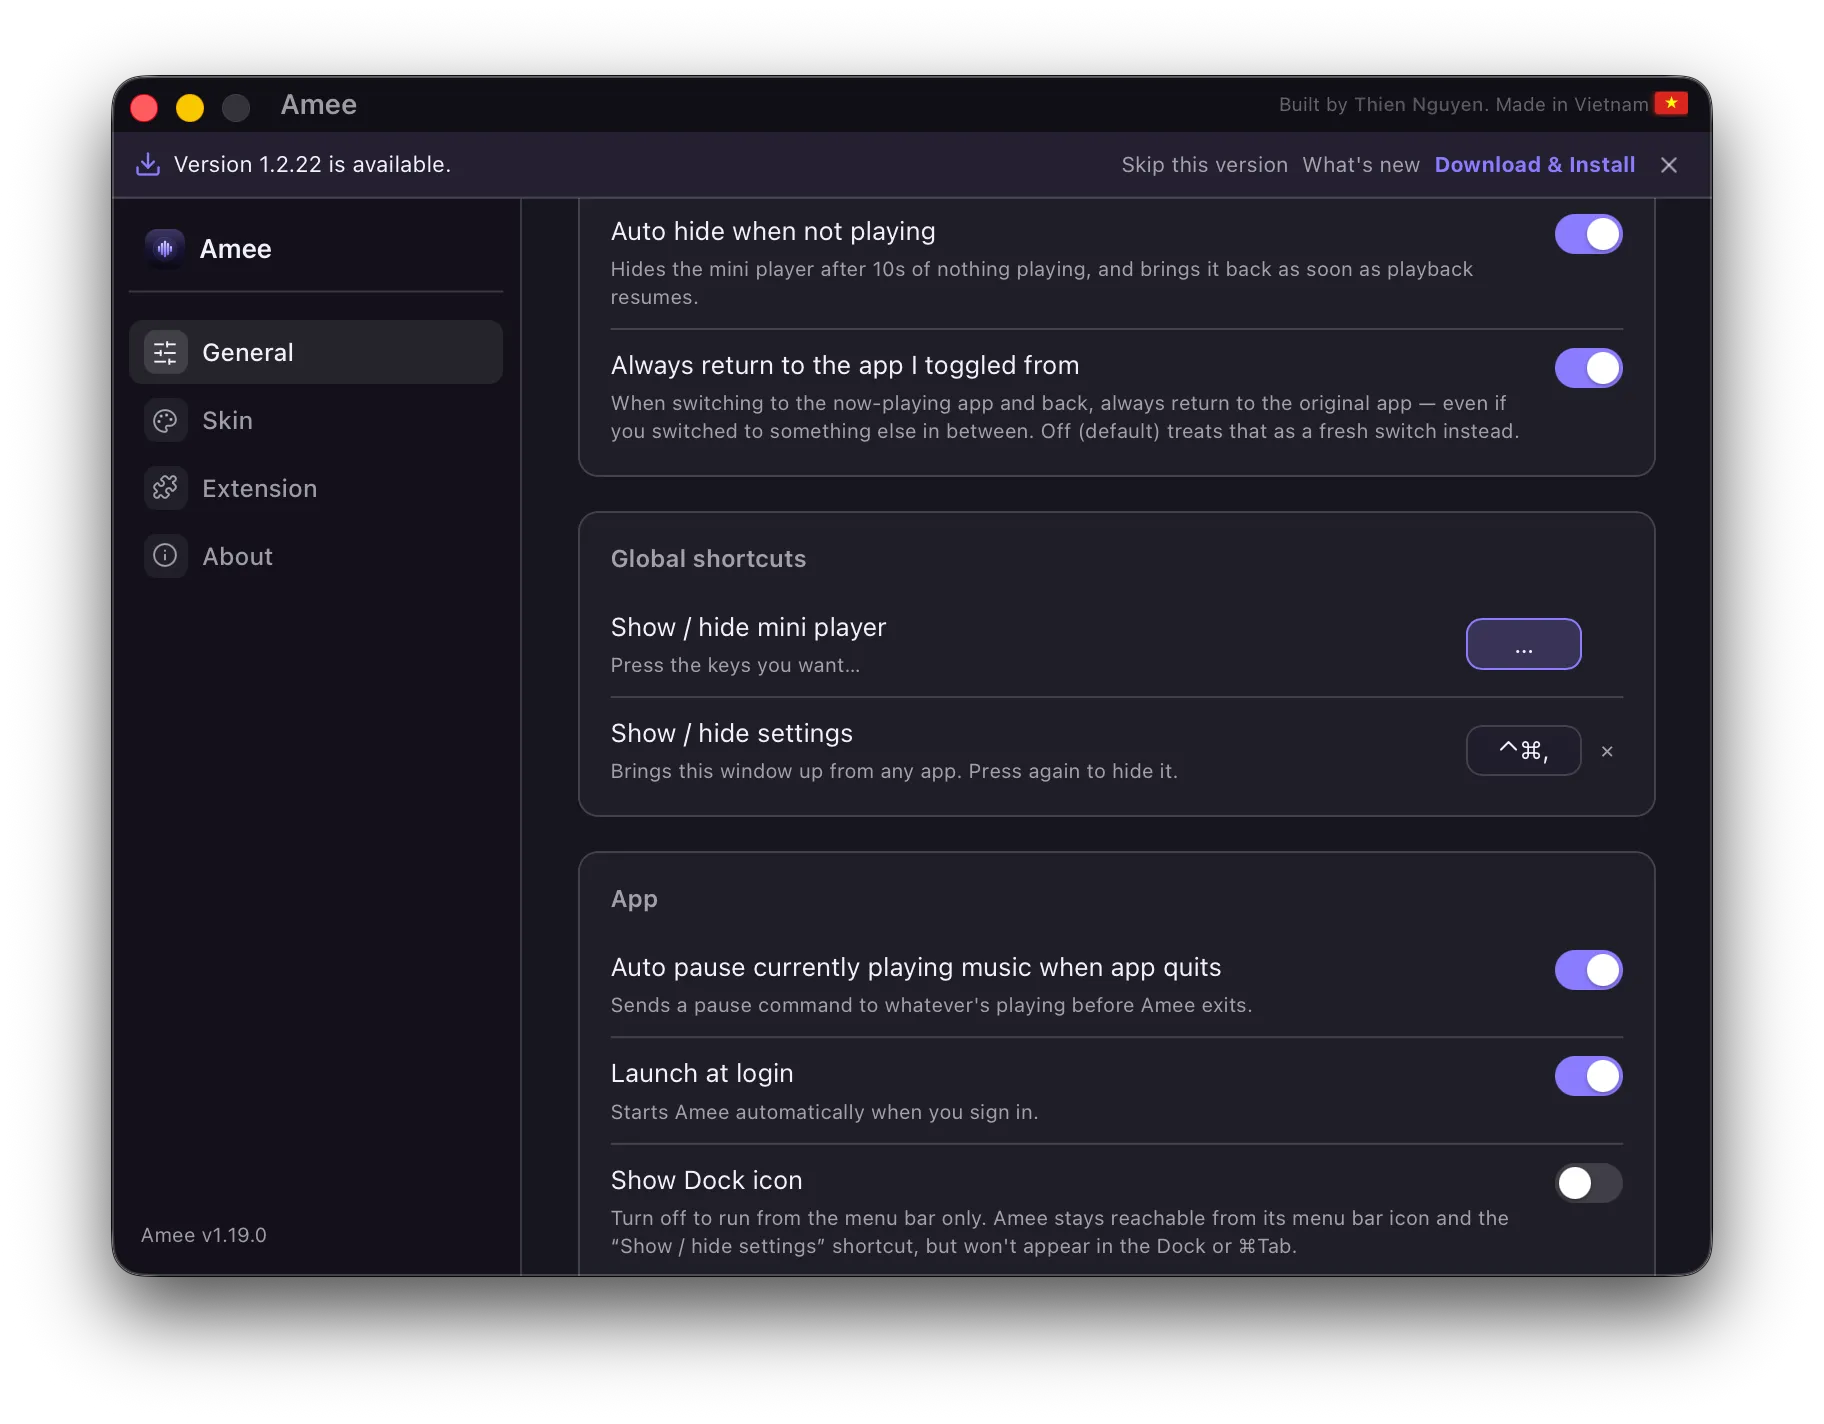
Task: Click the Skin palette icon
Action: tap(165, 420)
